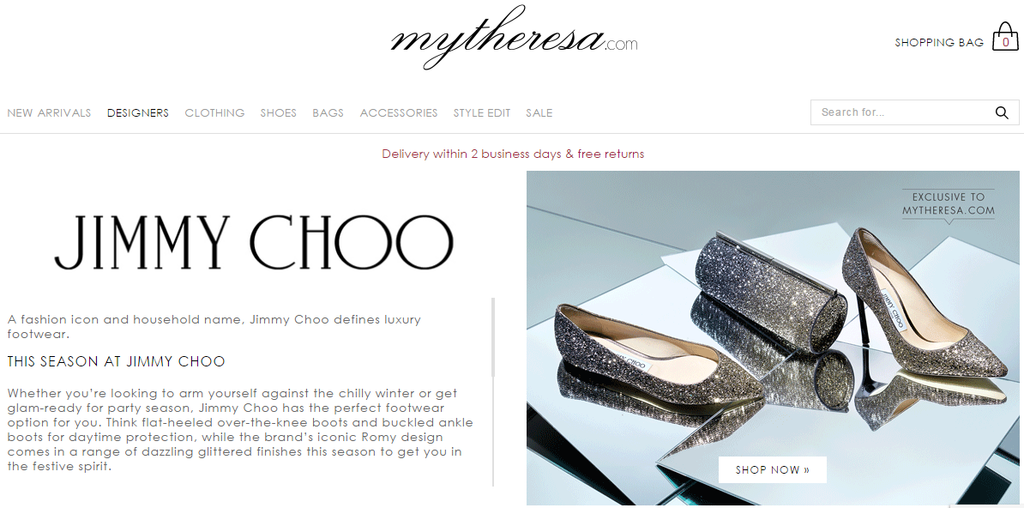Open the Designers menu
The image size is (1024, 508).
click(x=138, y=113)
